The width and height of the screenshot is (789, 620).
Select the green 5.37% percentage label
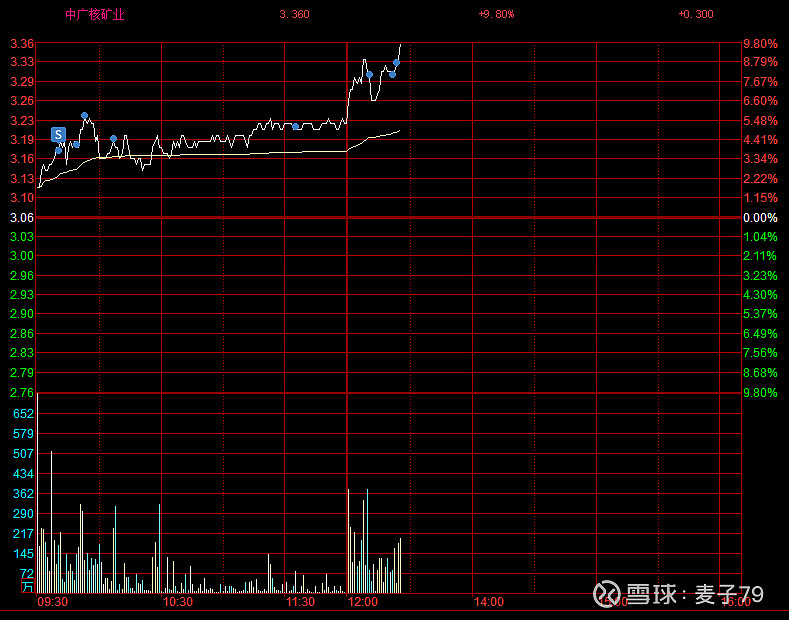click(760, 314)
